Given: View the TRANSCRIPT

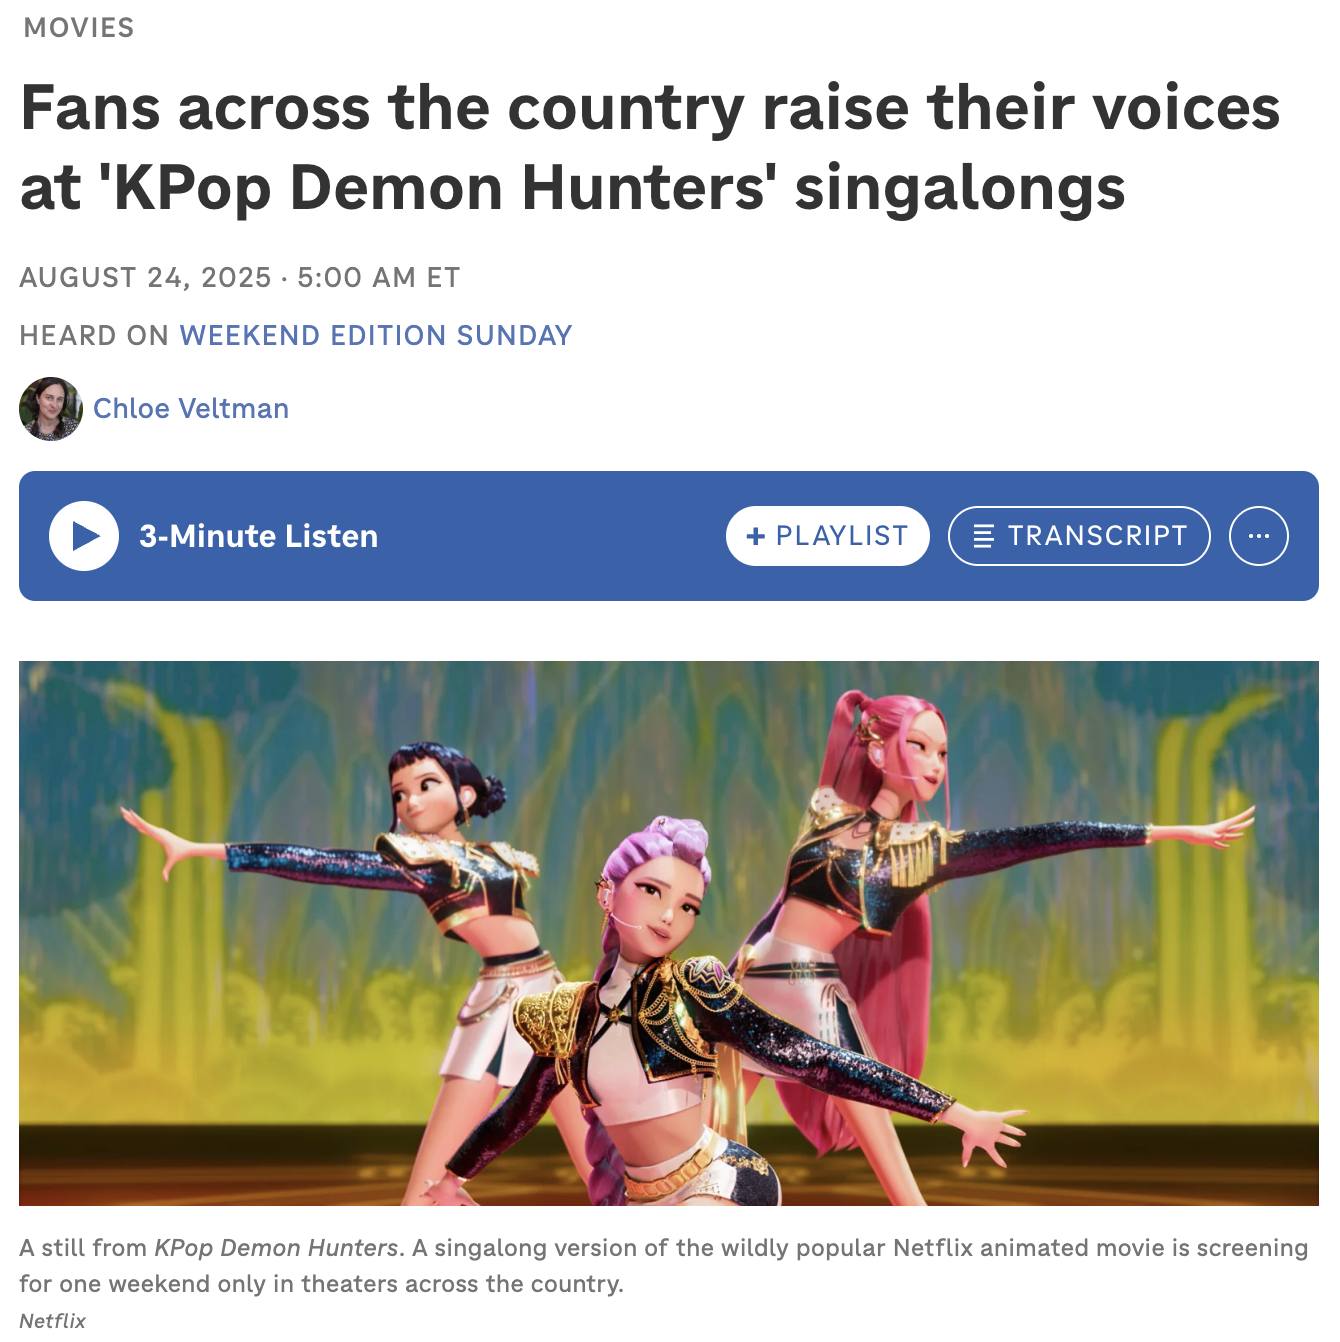Looking at the screenshot, I should click(x=1079, y=536).
